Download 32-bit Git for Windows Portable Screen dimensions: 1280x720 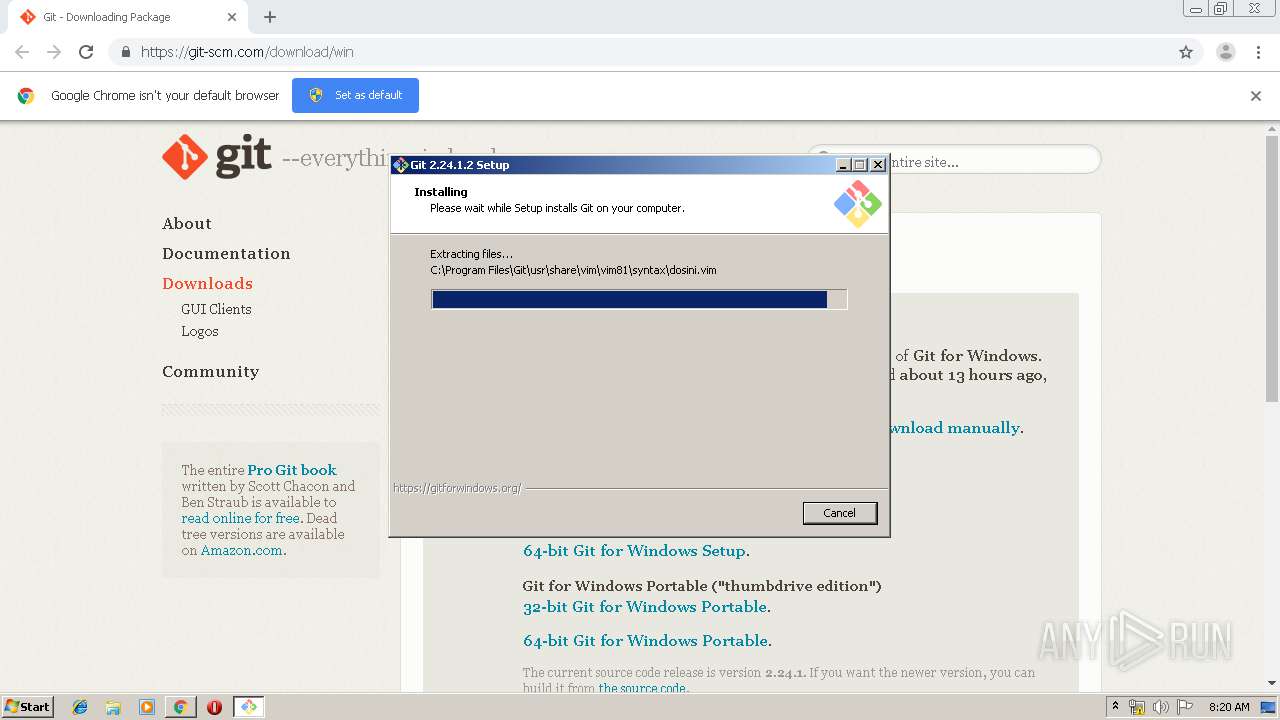(645, 607)
